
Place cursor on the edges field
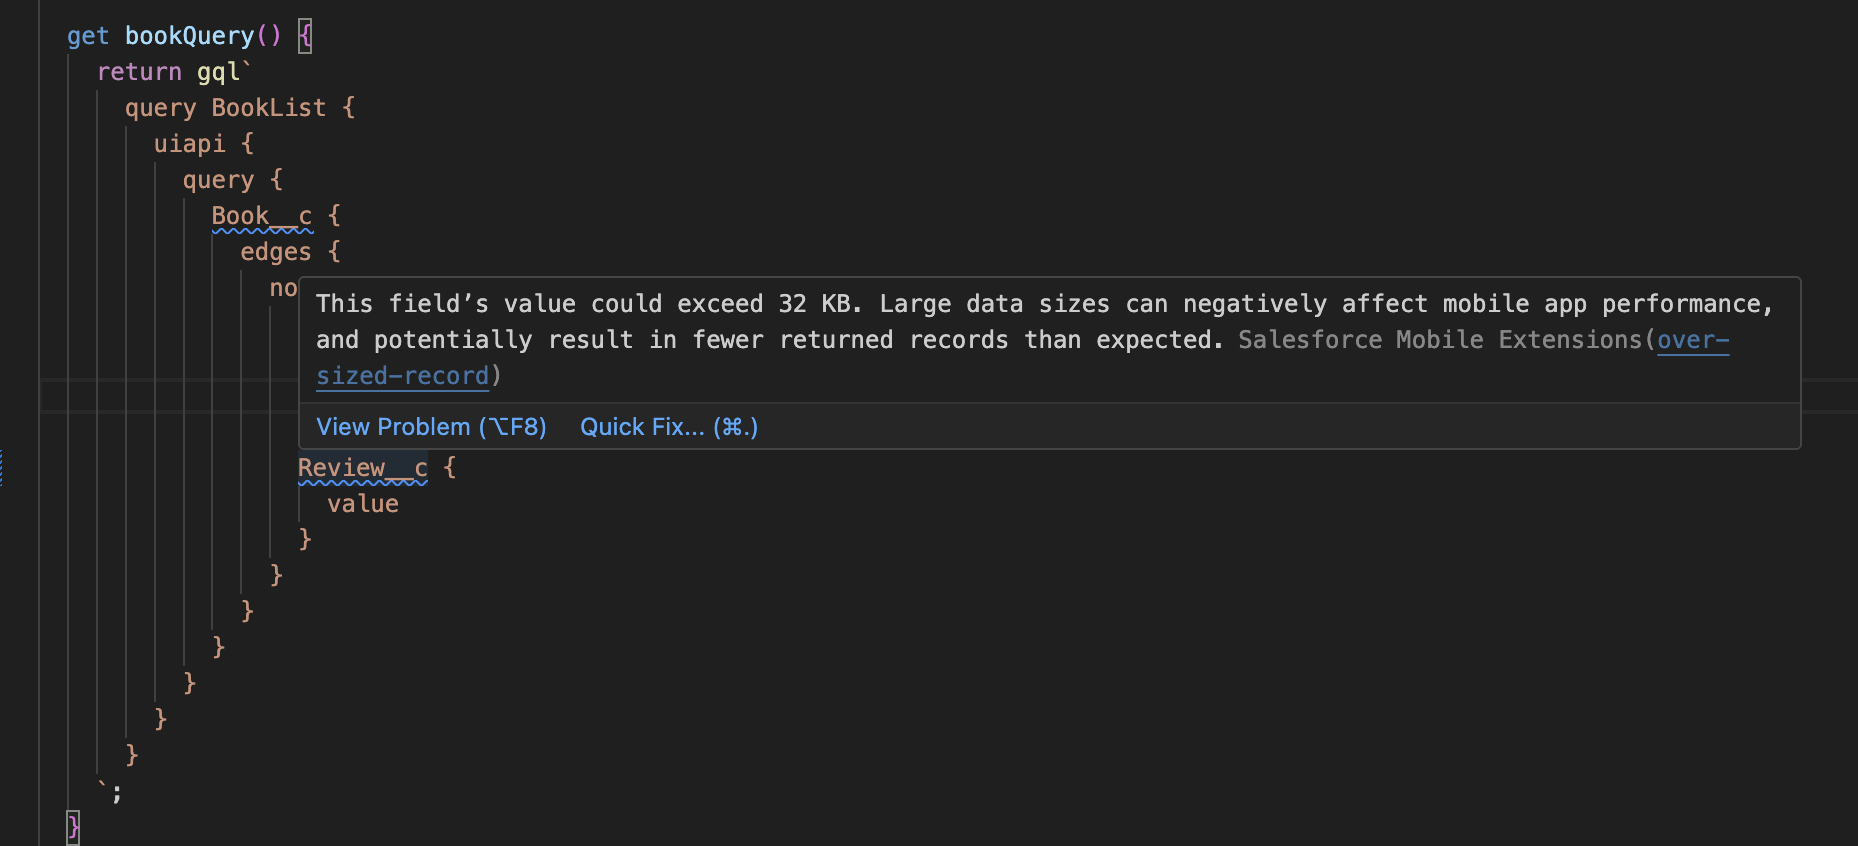pos(275,252)
